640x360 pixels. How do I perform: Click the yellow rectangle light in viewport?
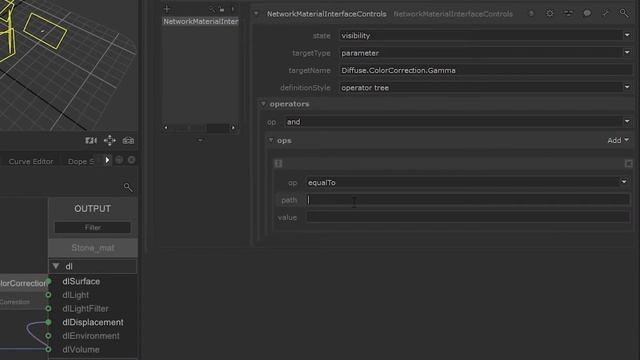point(45,31)
